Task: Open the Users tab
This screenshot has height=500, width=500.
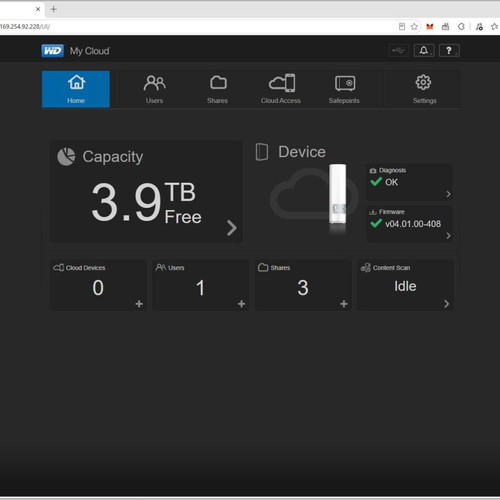Action: point(154,89)
